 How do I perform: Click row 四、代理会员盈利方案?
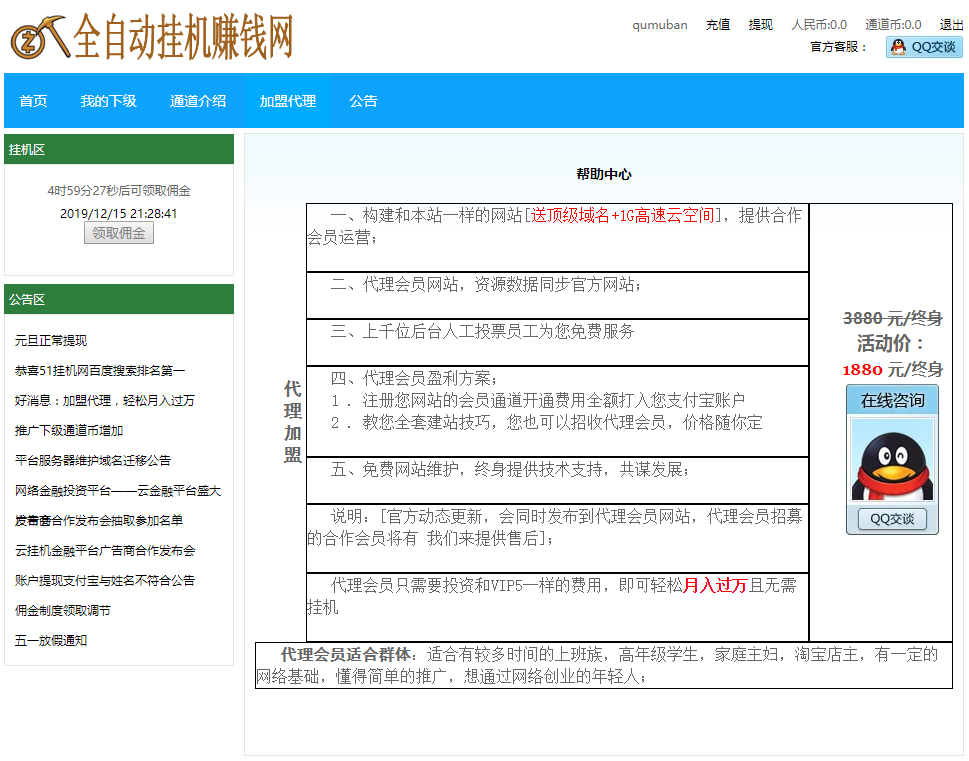[557, 412]
